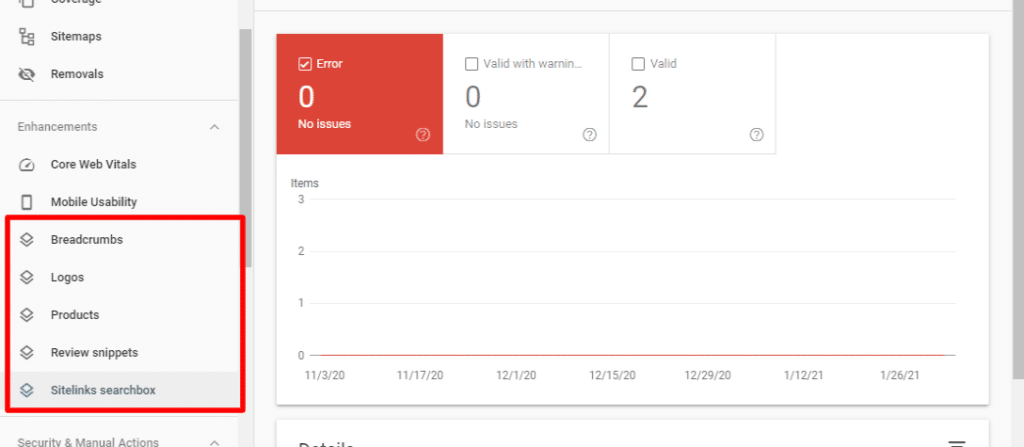Screen dimensions: 1024x447
Task: Click the 1/26/21 date on chart axis
Action: pos(900,376)
